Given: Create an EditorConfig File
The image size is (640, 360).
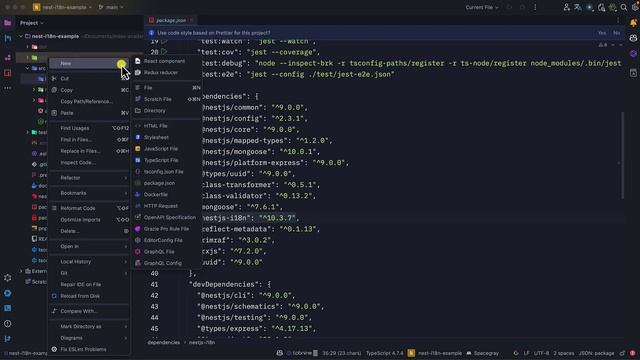Looking at the screenshot, I should tap(167, 240).
